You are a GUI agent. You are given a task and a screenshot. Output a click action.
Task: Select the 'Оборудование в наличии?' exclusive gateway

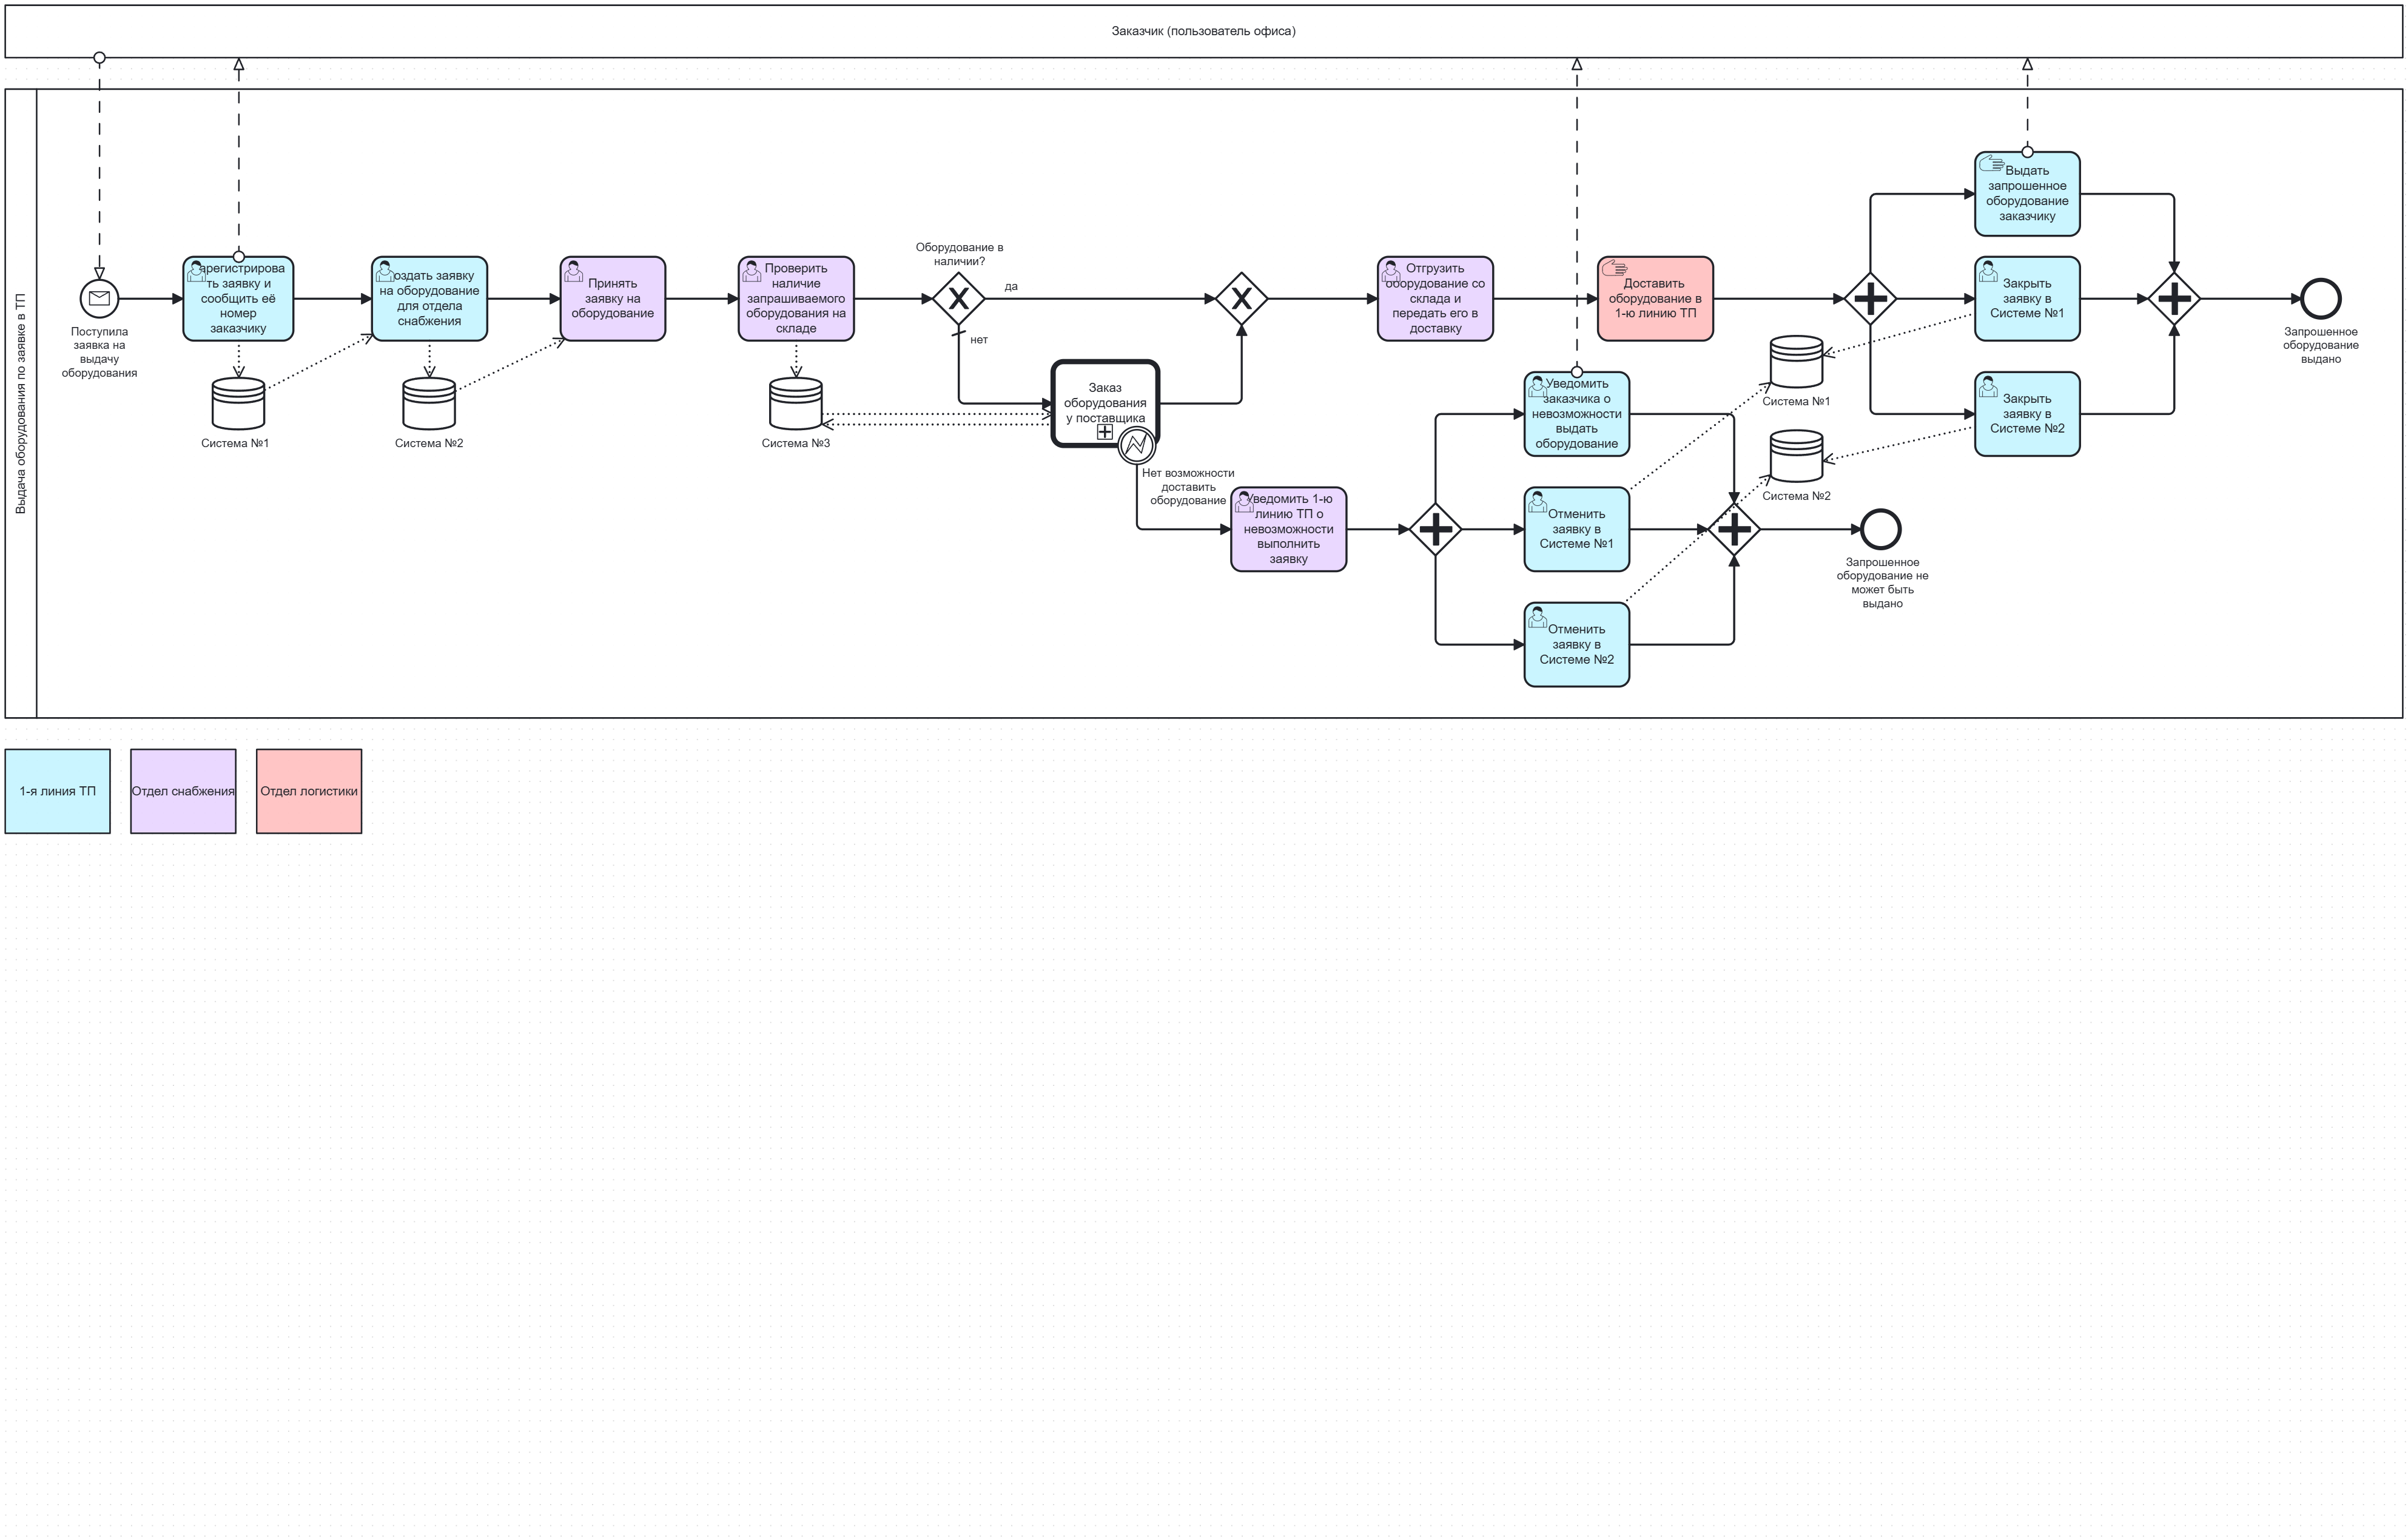click(x=958, y=298)
